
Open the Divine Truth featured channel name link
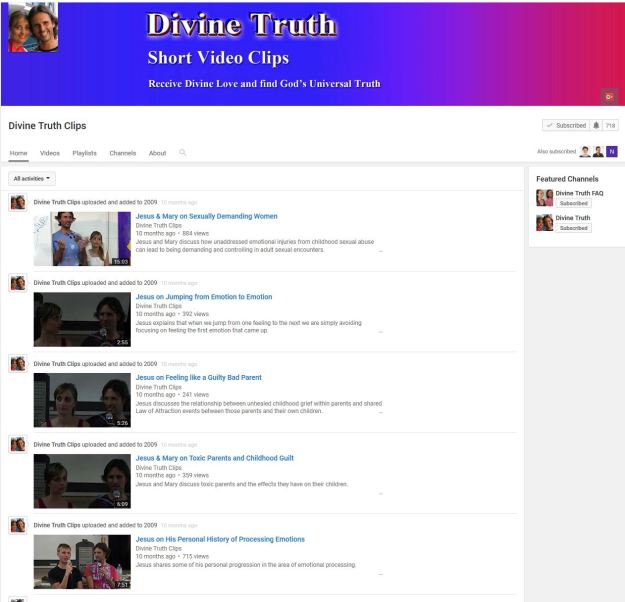pyautogui.click(x=573, y=218)
